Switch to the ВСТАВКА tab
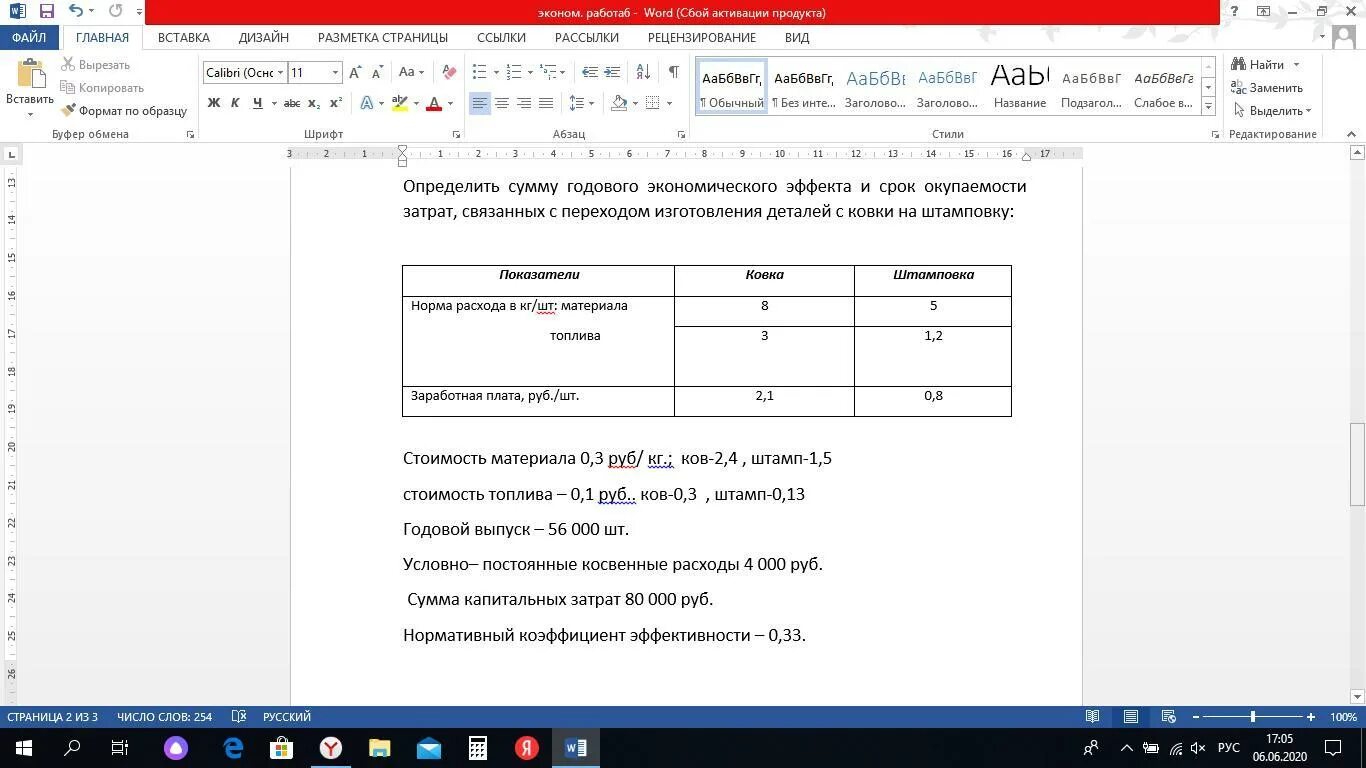 point(184,37)
